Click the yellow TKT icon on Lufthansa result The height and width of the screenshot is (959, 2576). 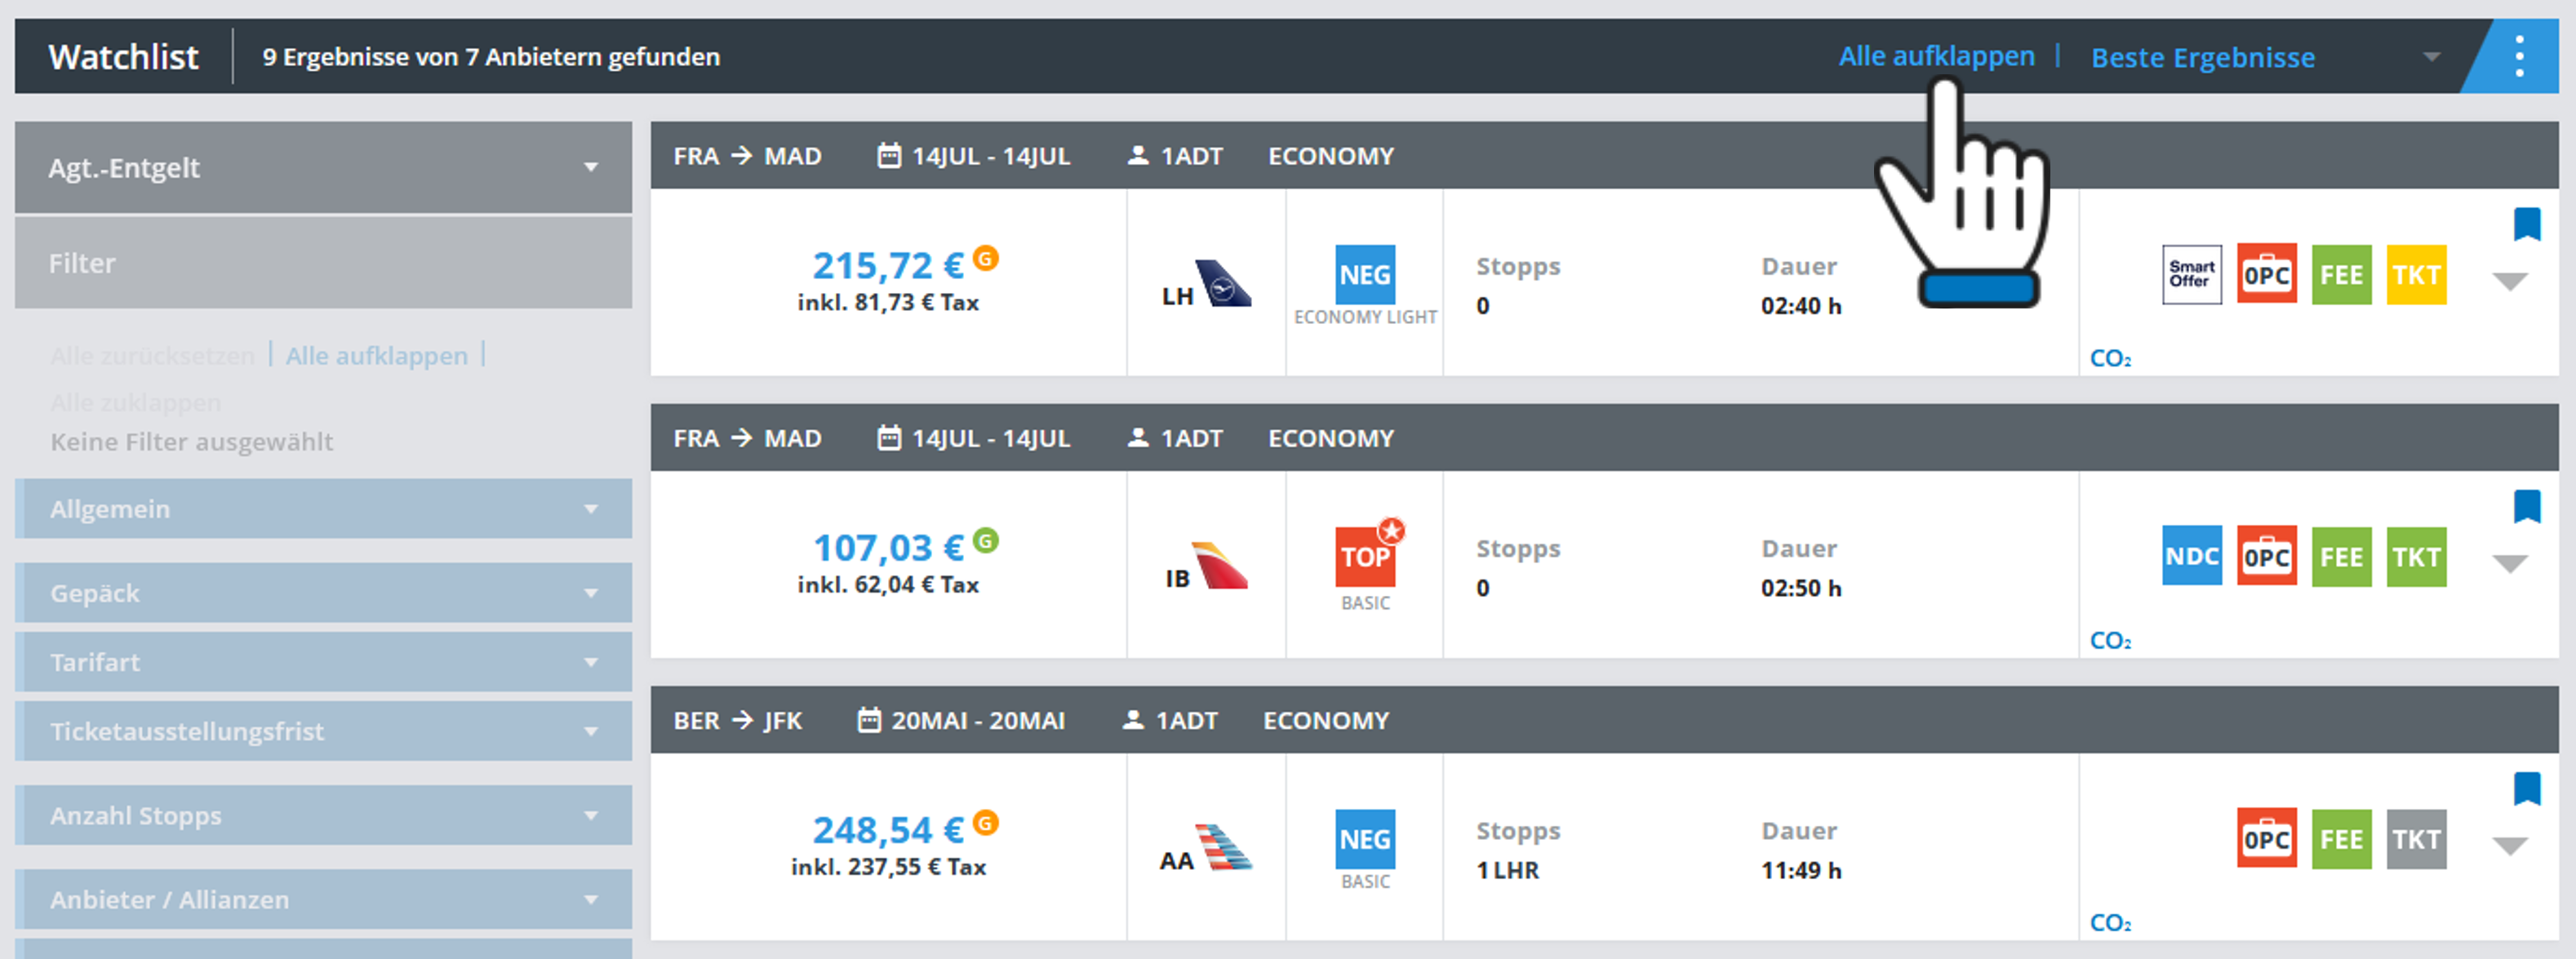2416,275
